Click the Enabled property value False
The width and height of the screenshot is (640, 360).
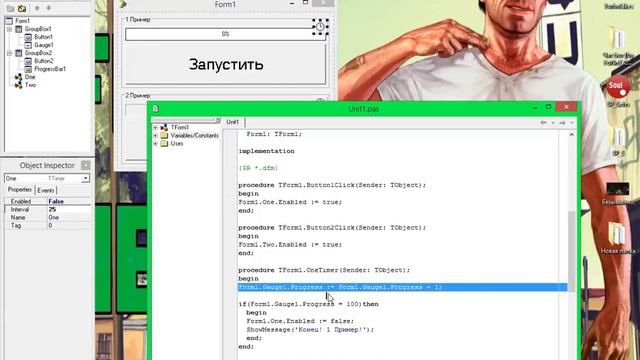[69, 201]
